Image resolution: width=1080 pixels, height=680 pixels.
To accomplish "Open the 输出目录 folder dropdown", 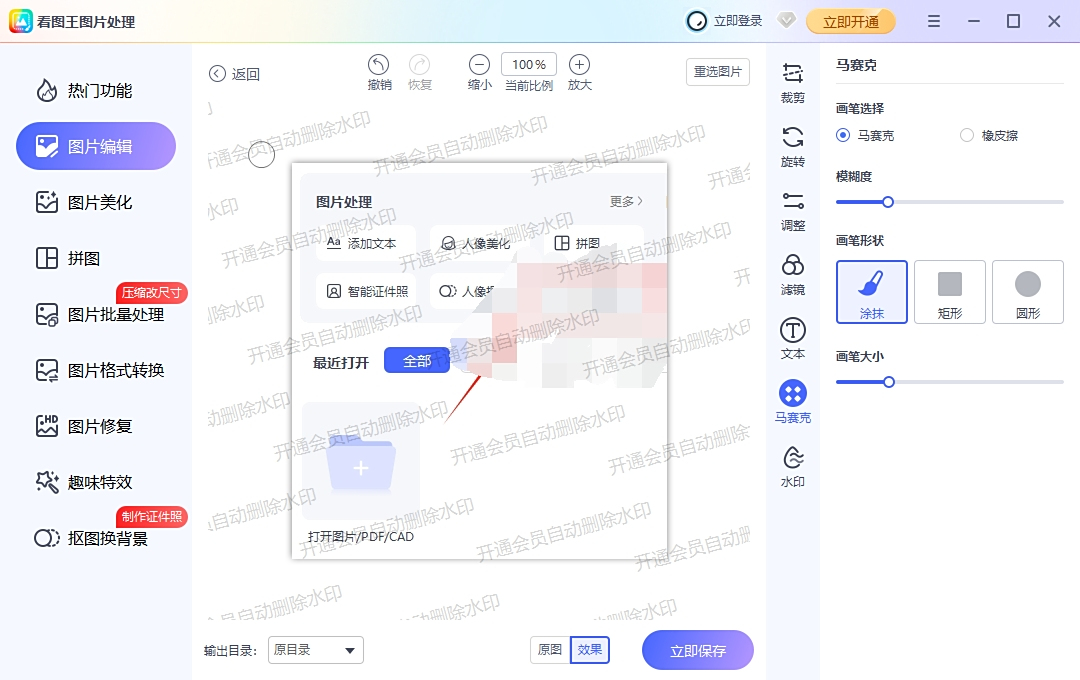I will pyautogui.click(x=315, y=650).
